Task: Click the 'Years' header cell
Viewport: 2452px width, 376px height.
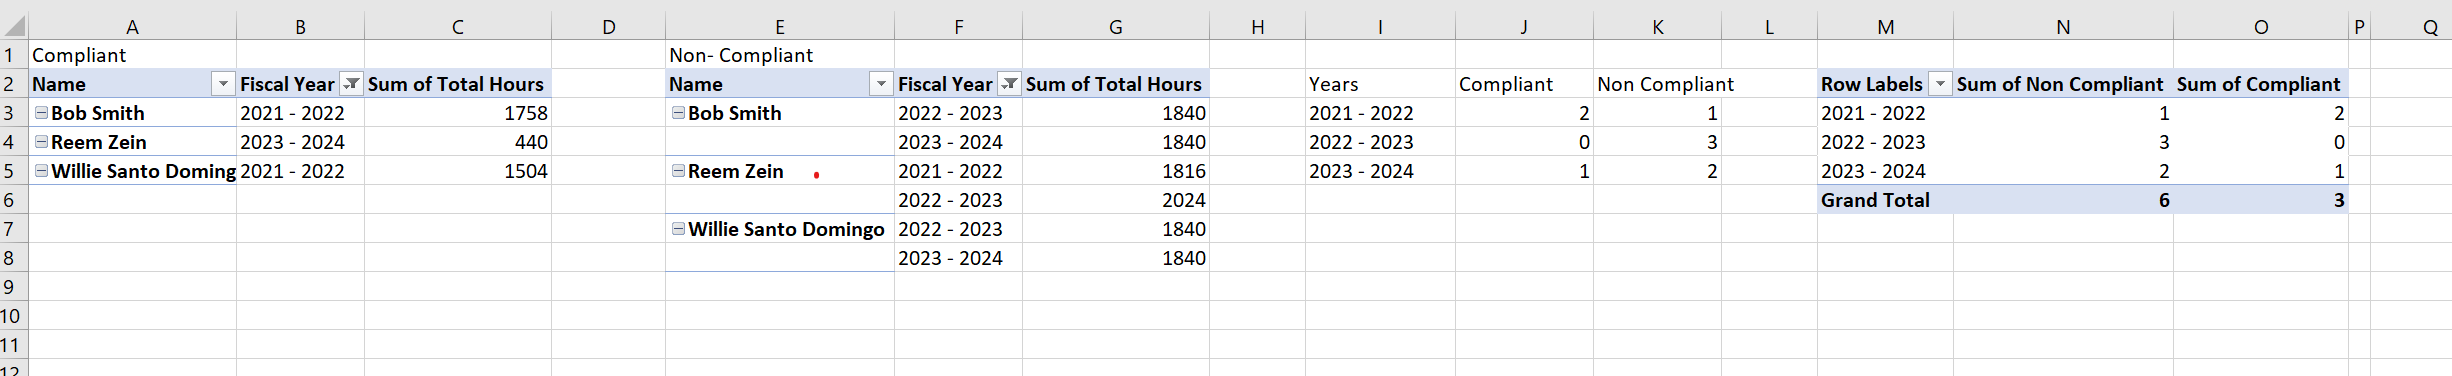Action: [x=1381, y=84]
